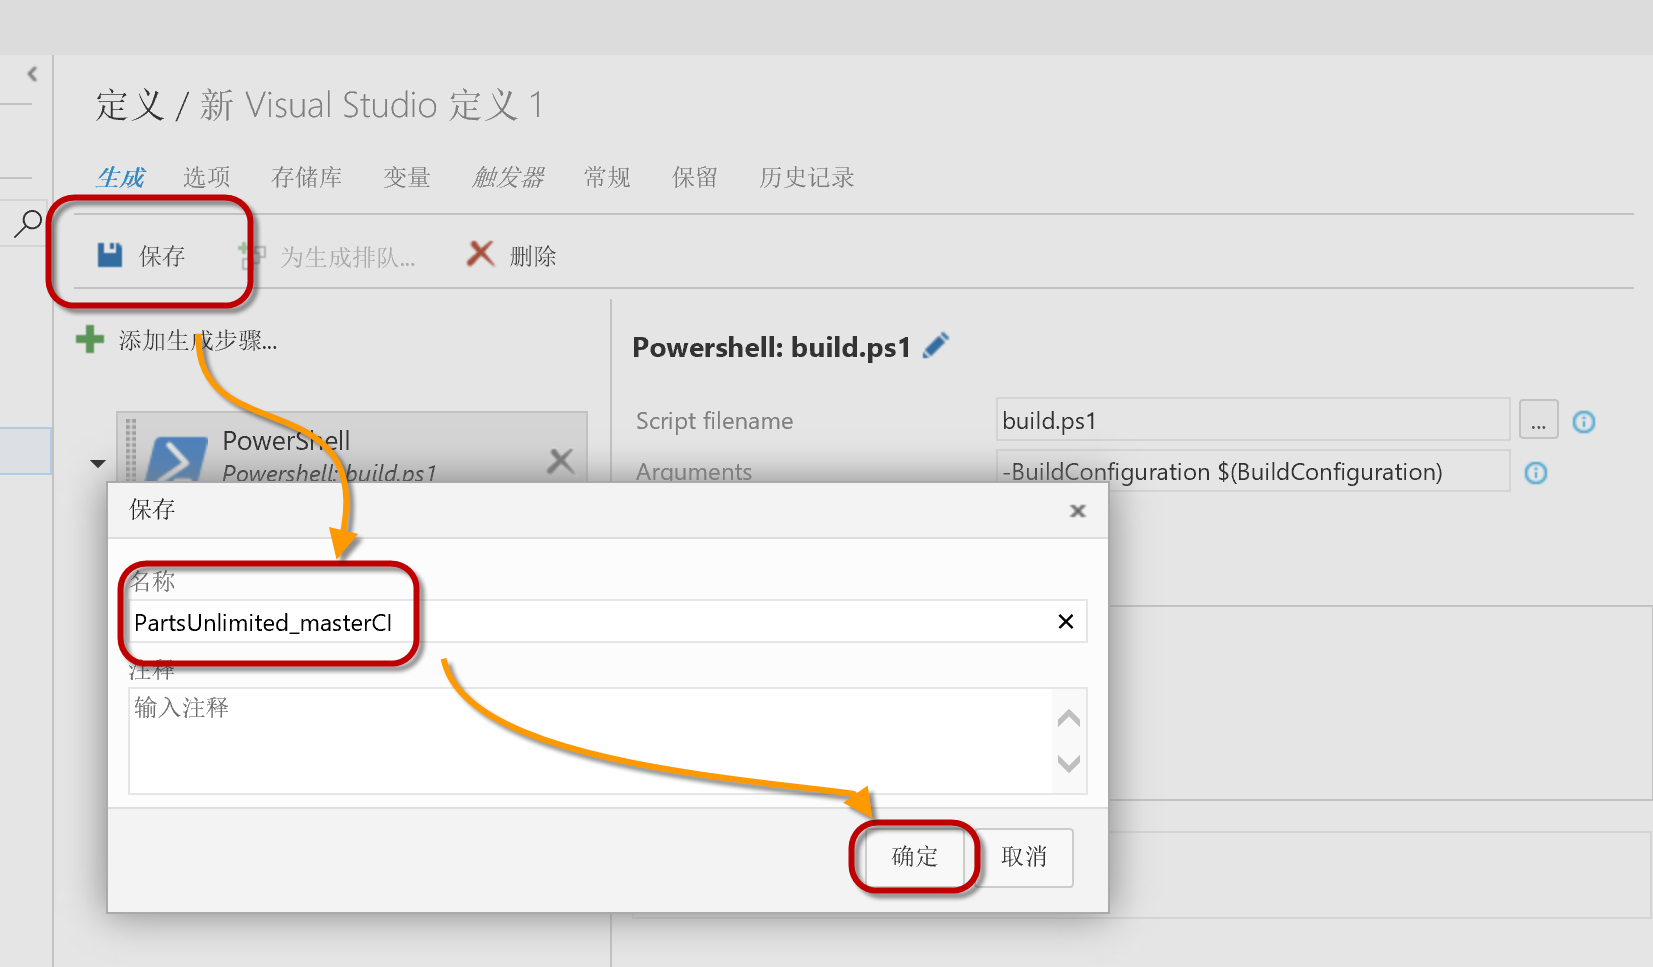Click 删除 in the toolbar
The height and width of the screenshot is (967, 1653).
533,257
